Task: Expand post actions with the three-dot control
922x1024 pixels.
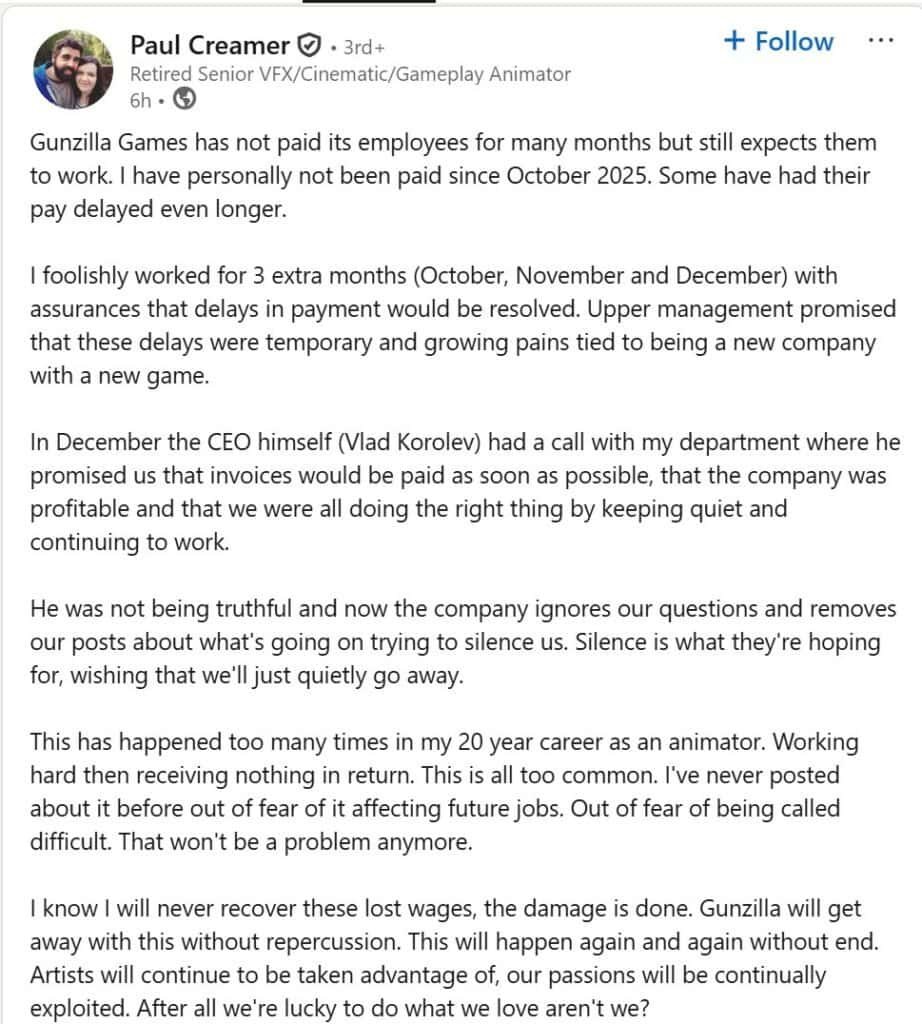Action: pyautogui.click(x=881, y=38)
